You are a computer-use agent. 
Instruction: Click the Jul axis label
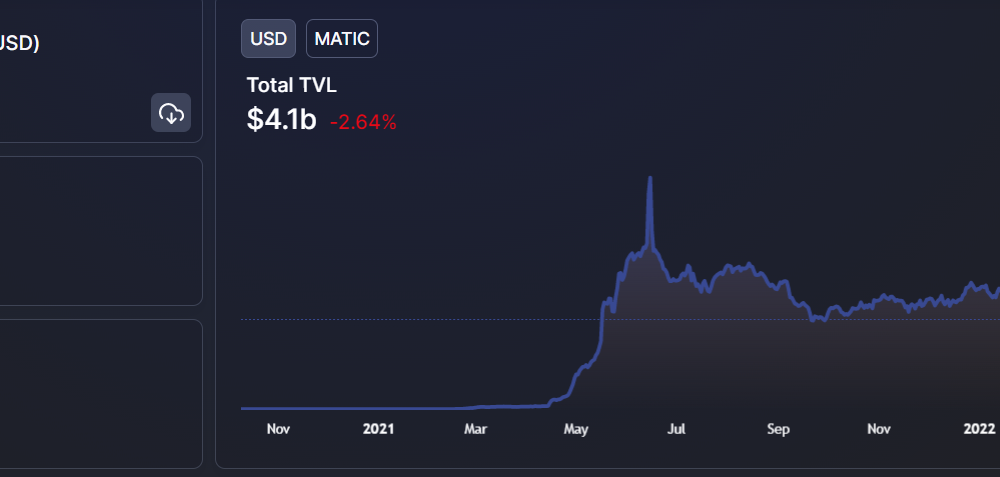pyautogui.click(x=676, y=429)
